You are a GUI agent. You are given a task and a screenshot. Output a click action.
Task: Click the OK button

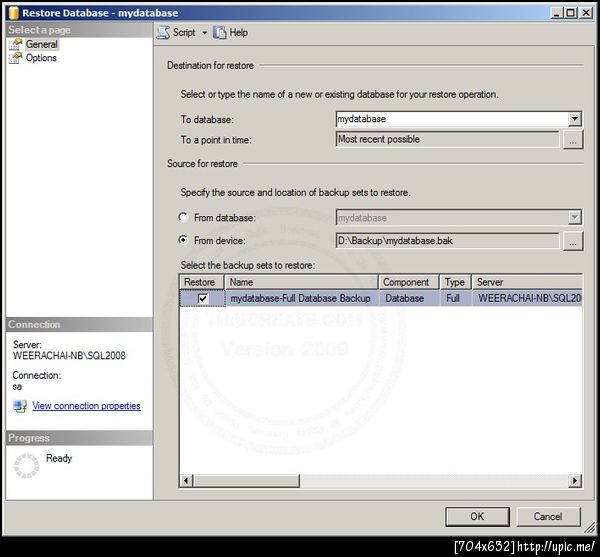tap(477, 516)
